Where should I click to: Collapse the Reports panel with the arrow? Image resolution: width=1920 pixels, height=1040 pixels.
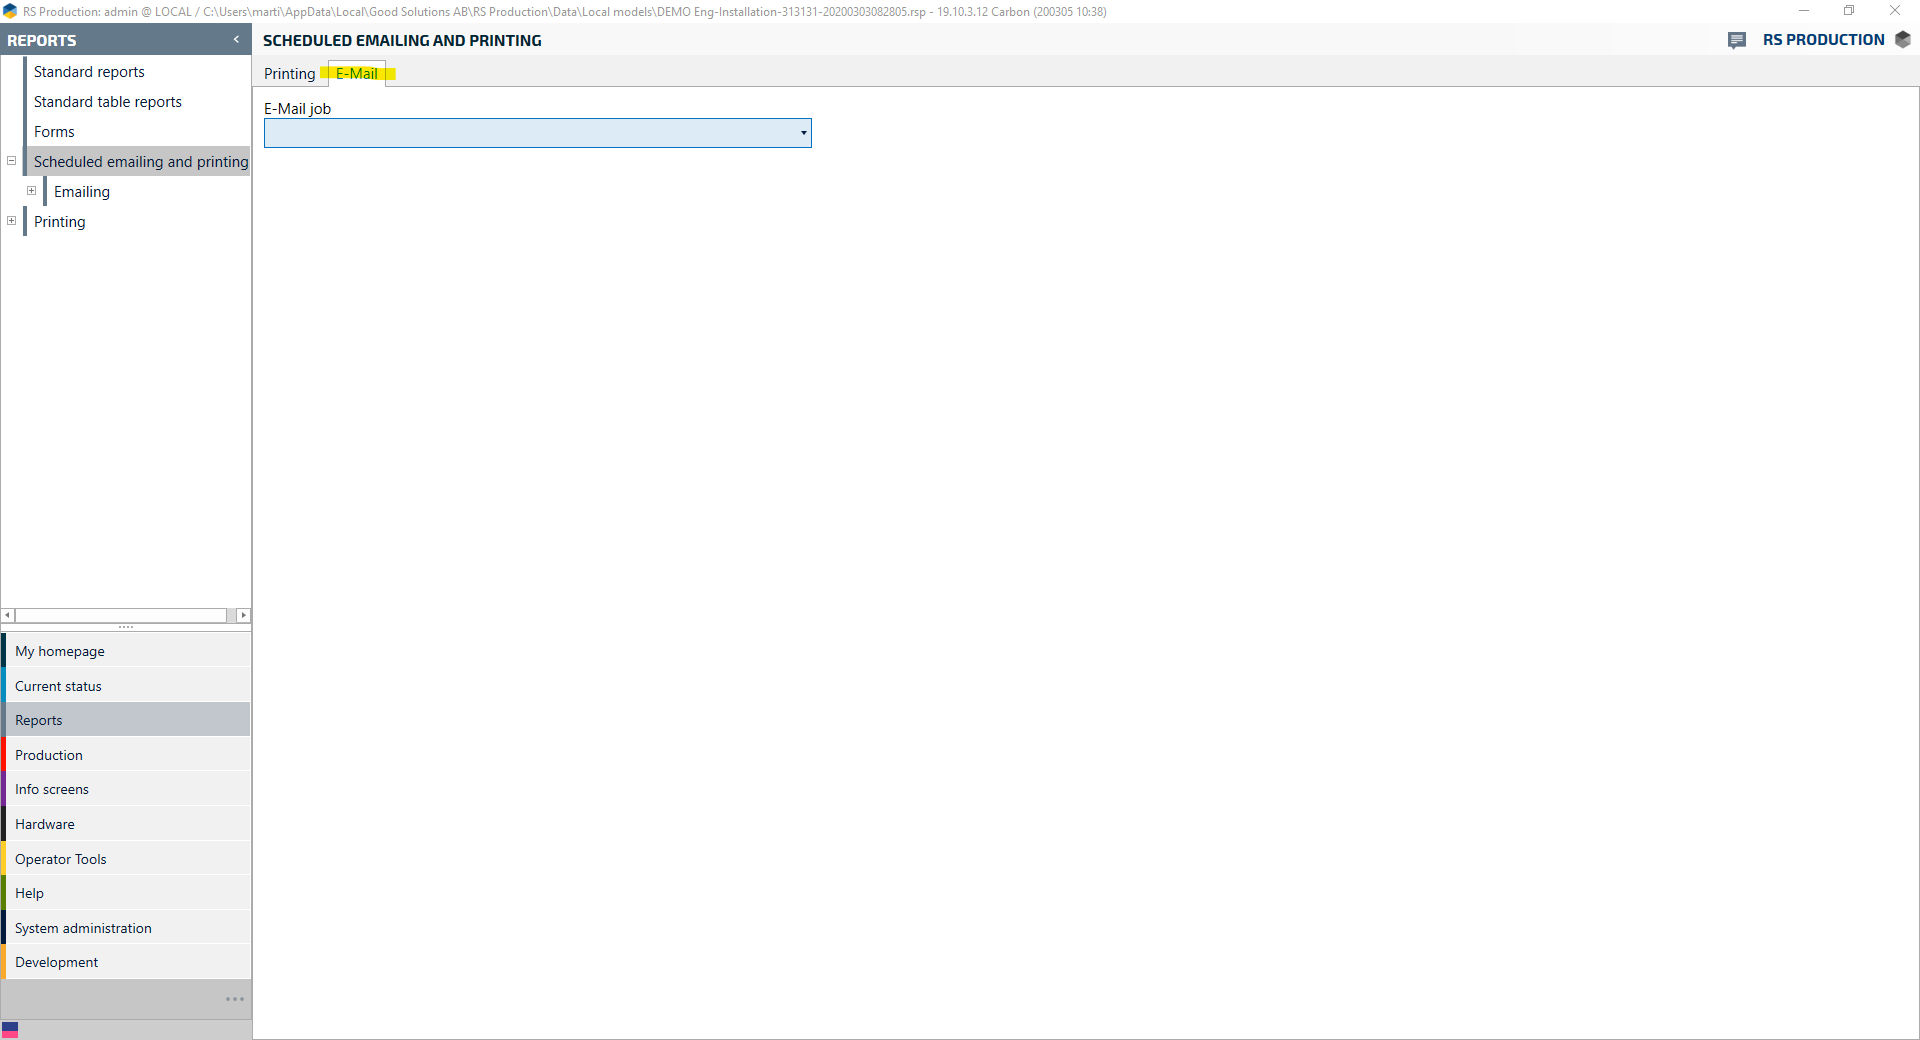pyautogui.click(x=236, y=40)
